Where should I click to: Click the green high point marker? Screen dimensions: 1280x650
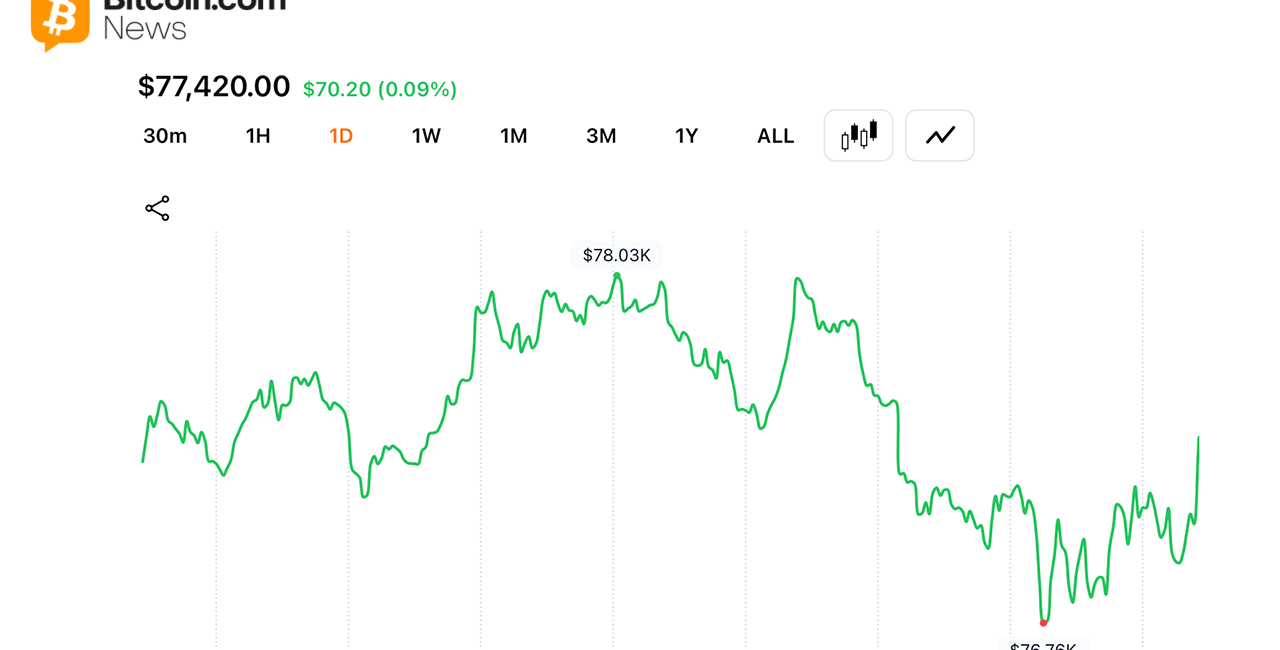(x=617, y=275)
